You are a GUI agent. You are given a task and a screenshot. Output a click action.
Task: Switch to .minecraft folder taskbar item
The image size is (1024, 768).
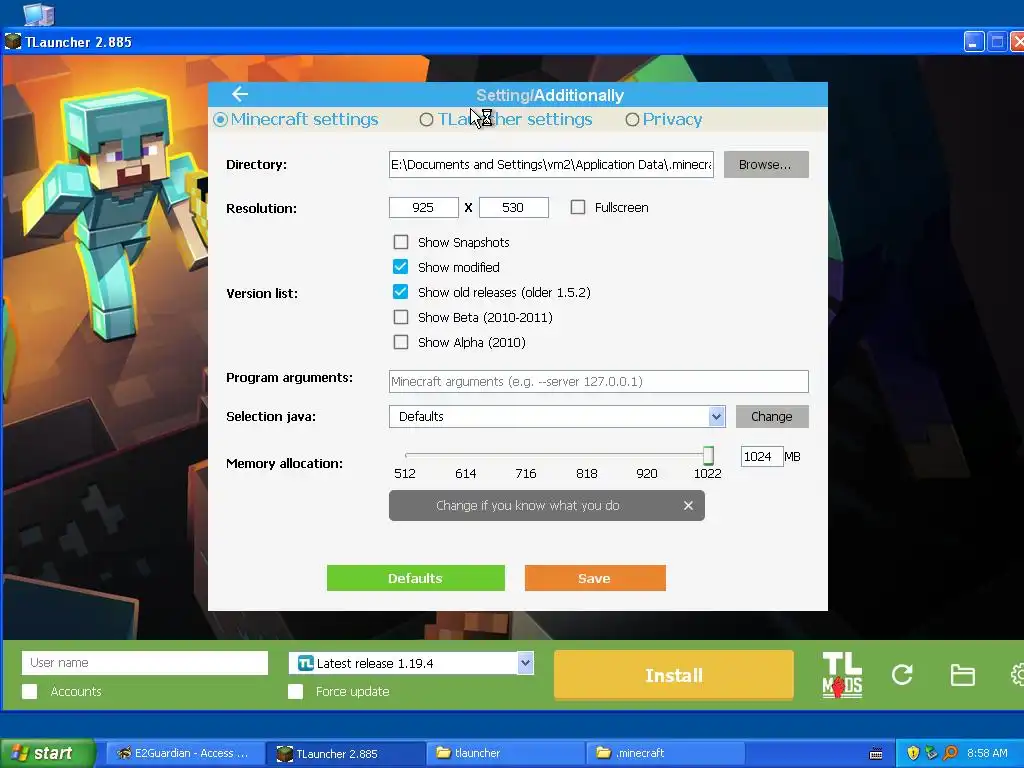tap(666, 754)
